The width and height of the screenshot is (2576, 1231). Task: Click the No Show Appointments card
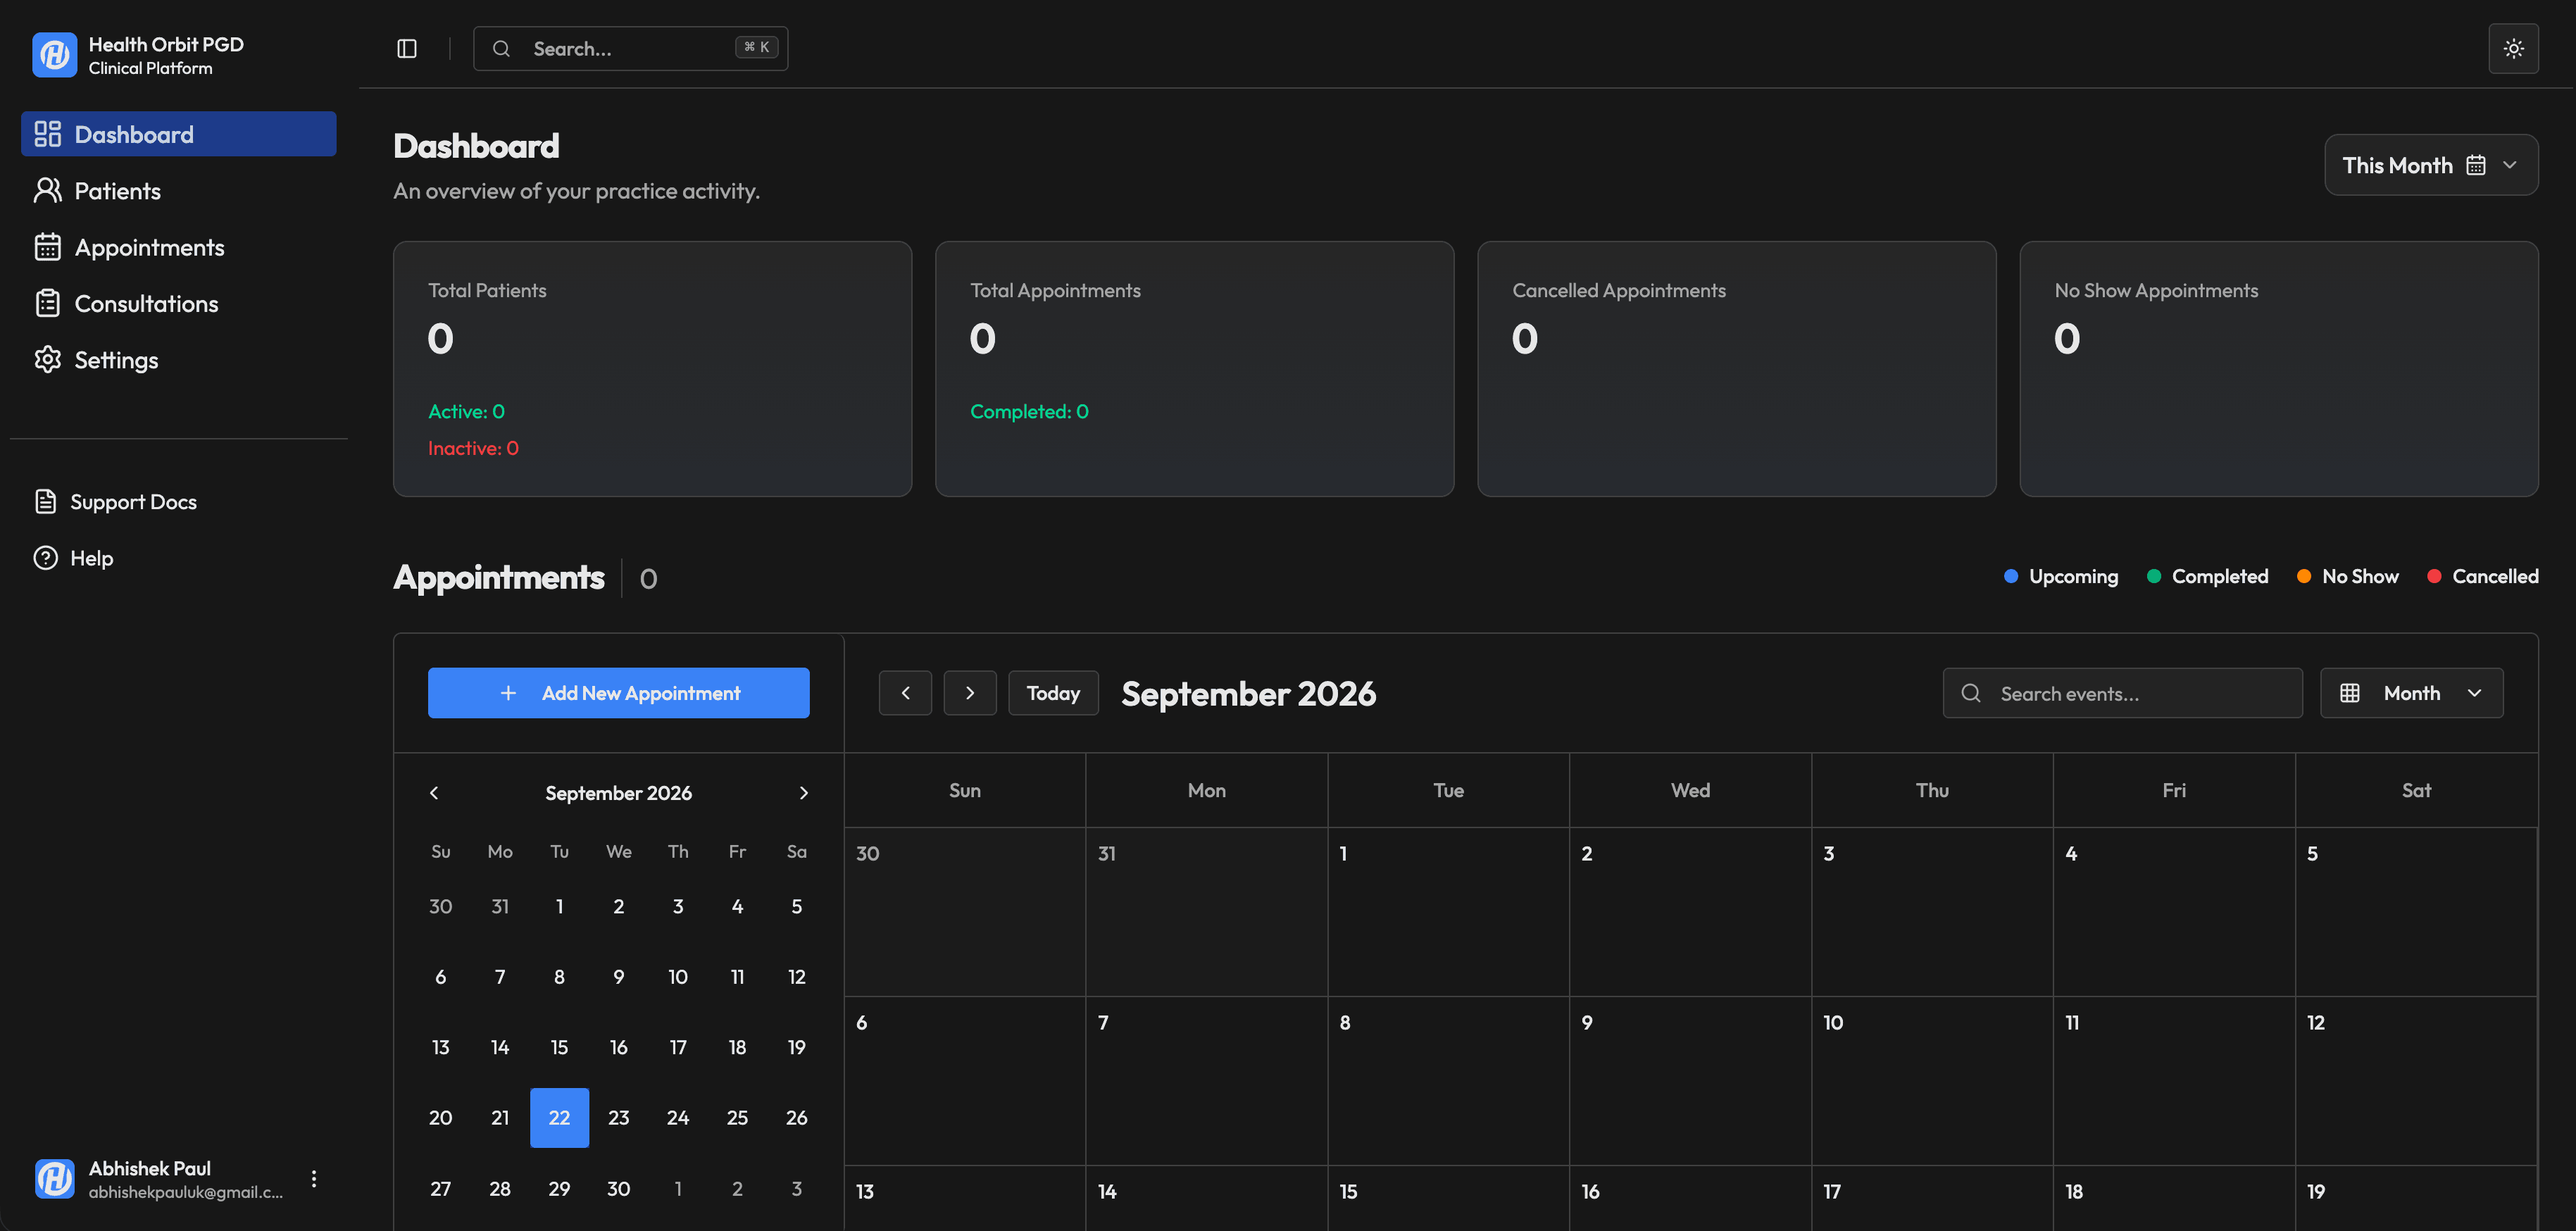[x=2278, y=369]
